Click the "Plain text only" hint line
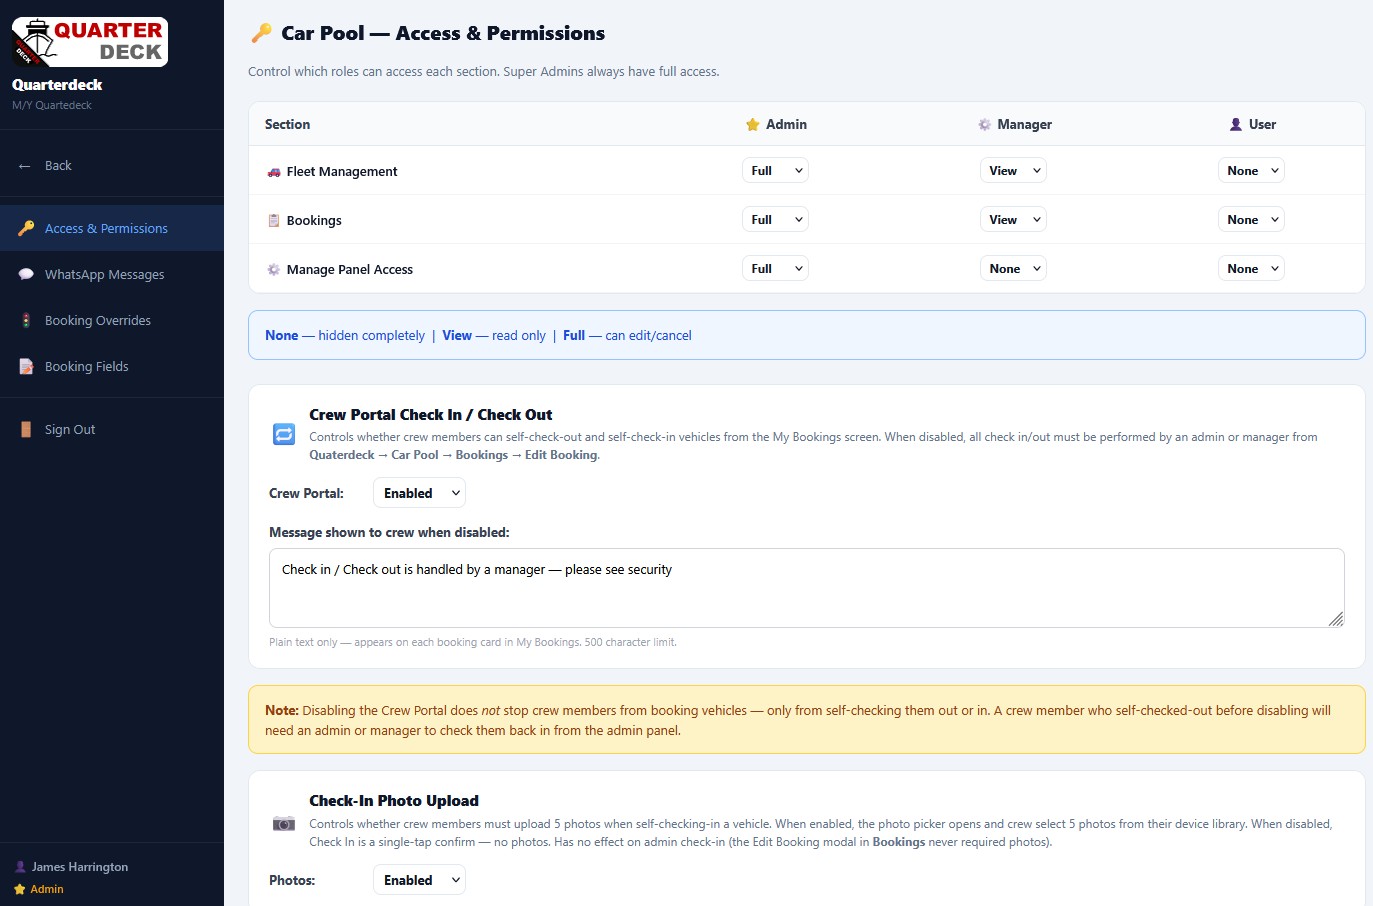The width and height of the screenshot is (1373, 906). pos(473,642)
